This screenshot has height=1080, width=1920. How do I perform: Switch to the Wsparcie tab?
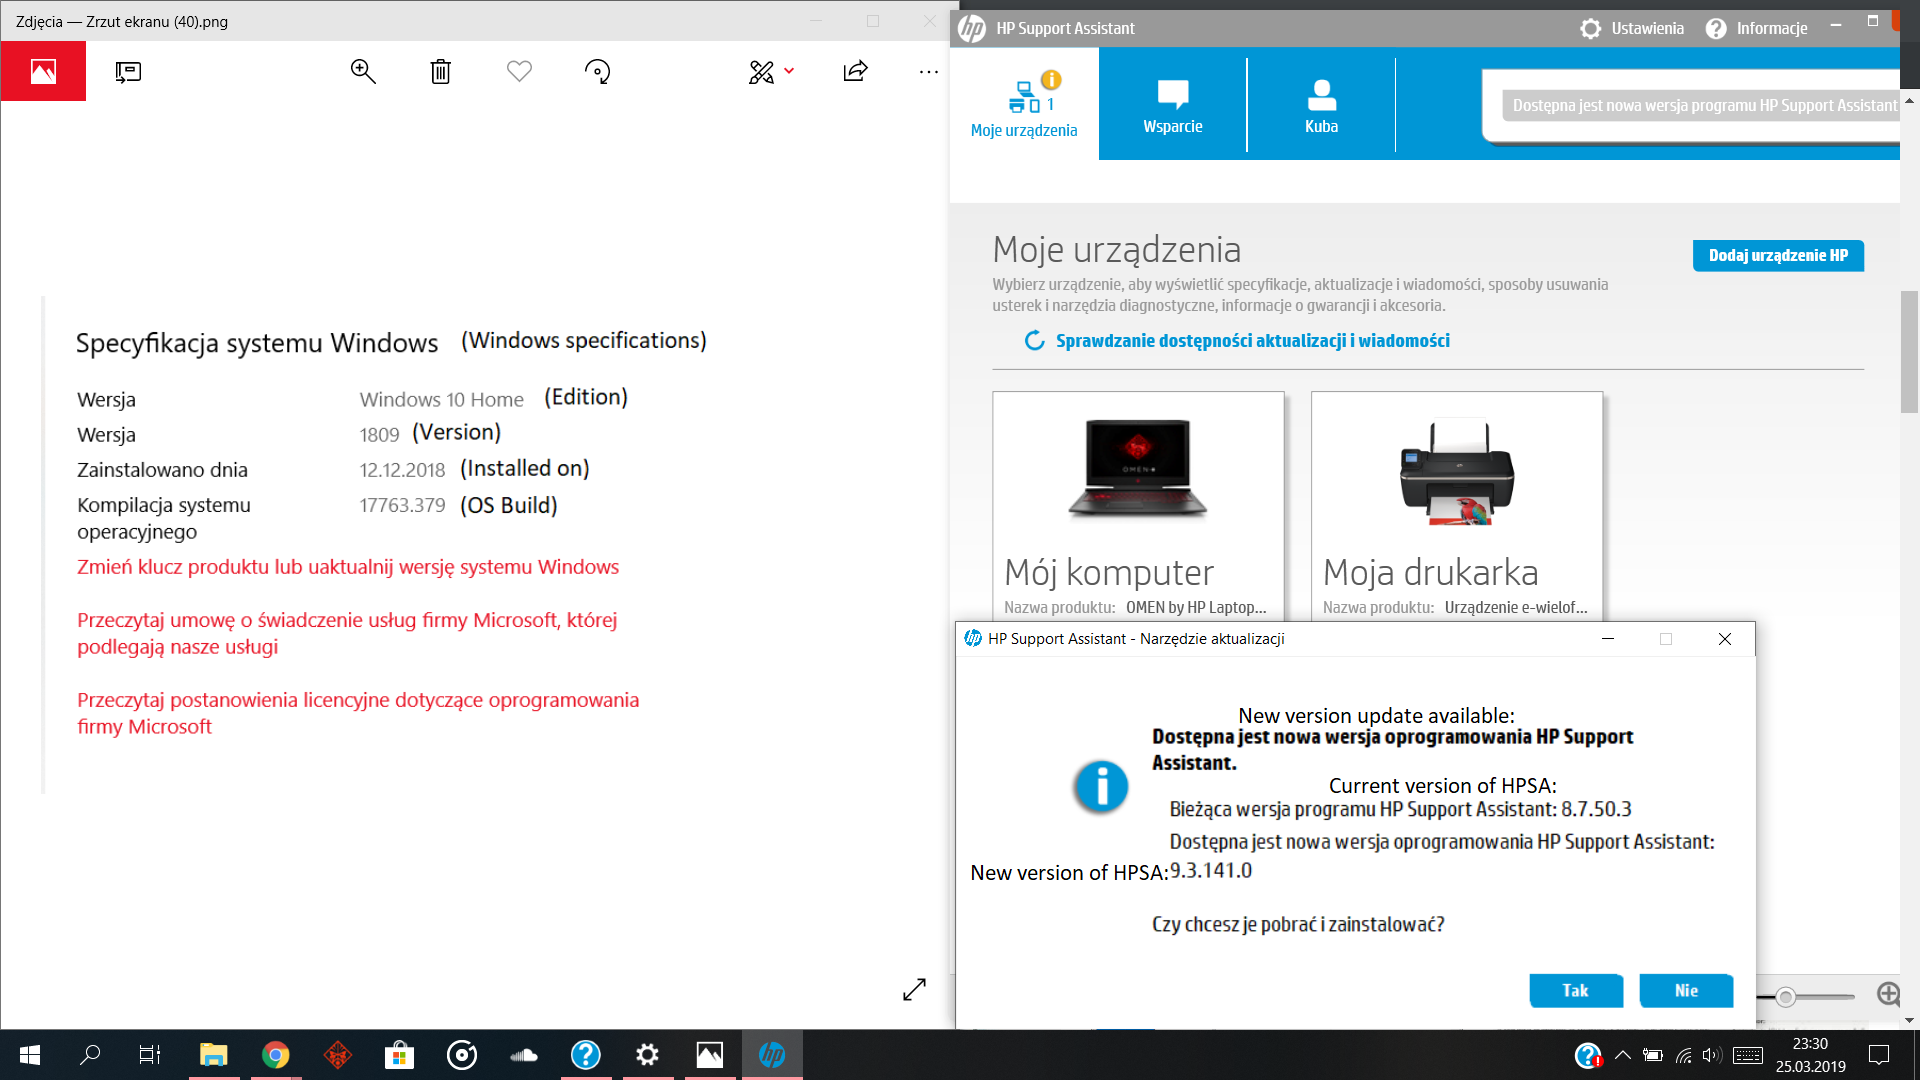pyautogui.click(x=1173, y=104)
